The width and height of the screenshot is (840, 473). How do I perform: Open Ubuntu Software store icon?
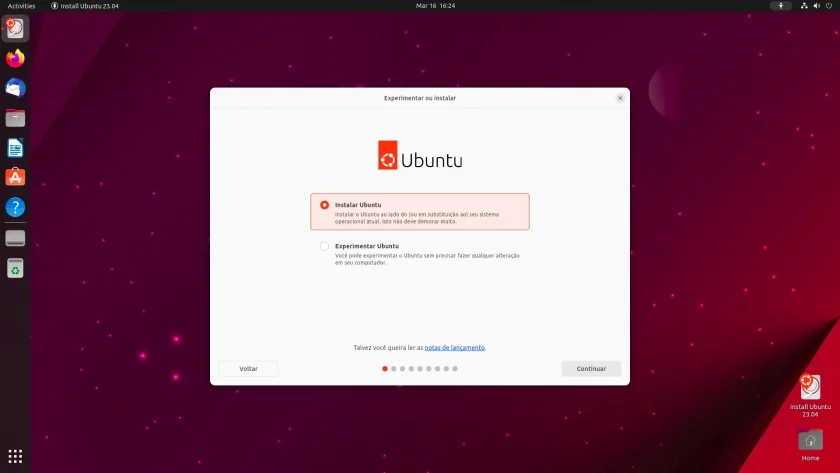(x=15, y=177)
